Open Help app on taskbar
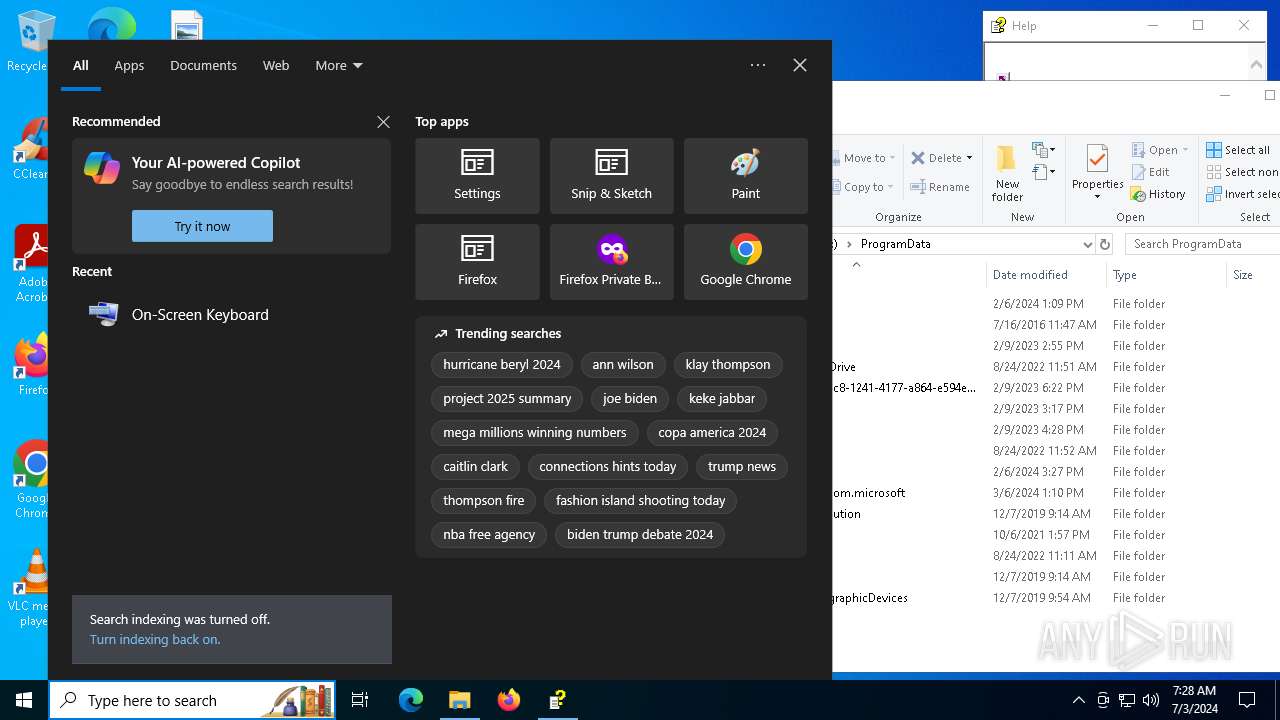The height and width of the screenshot is (720, 1280). [x=557, y=700]
